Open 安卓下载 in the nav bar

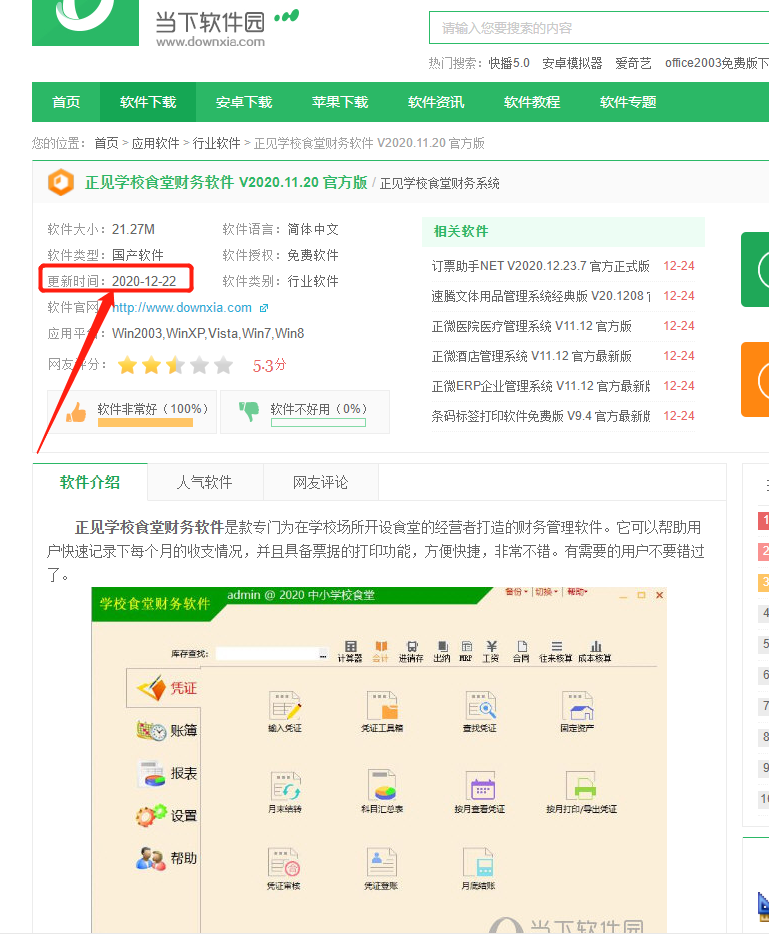point(244,102)
